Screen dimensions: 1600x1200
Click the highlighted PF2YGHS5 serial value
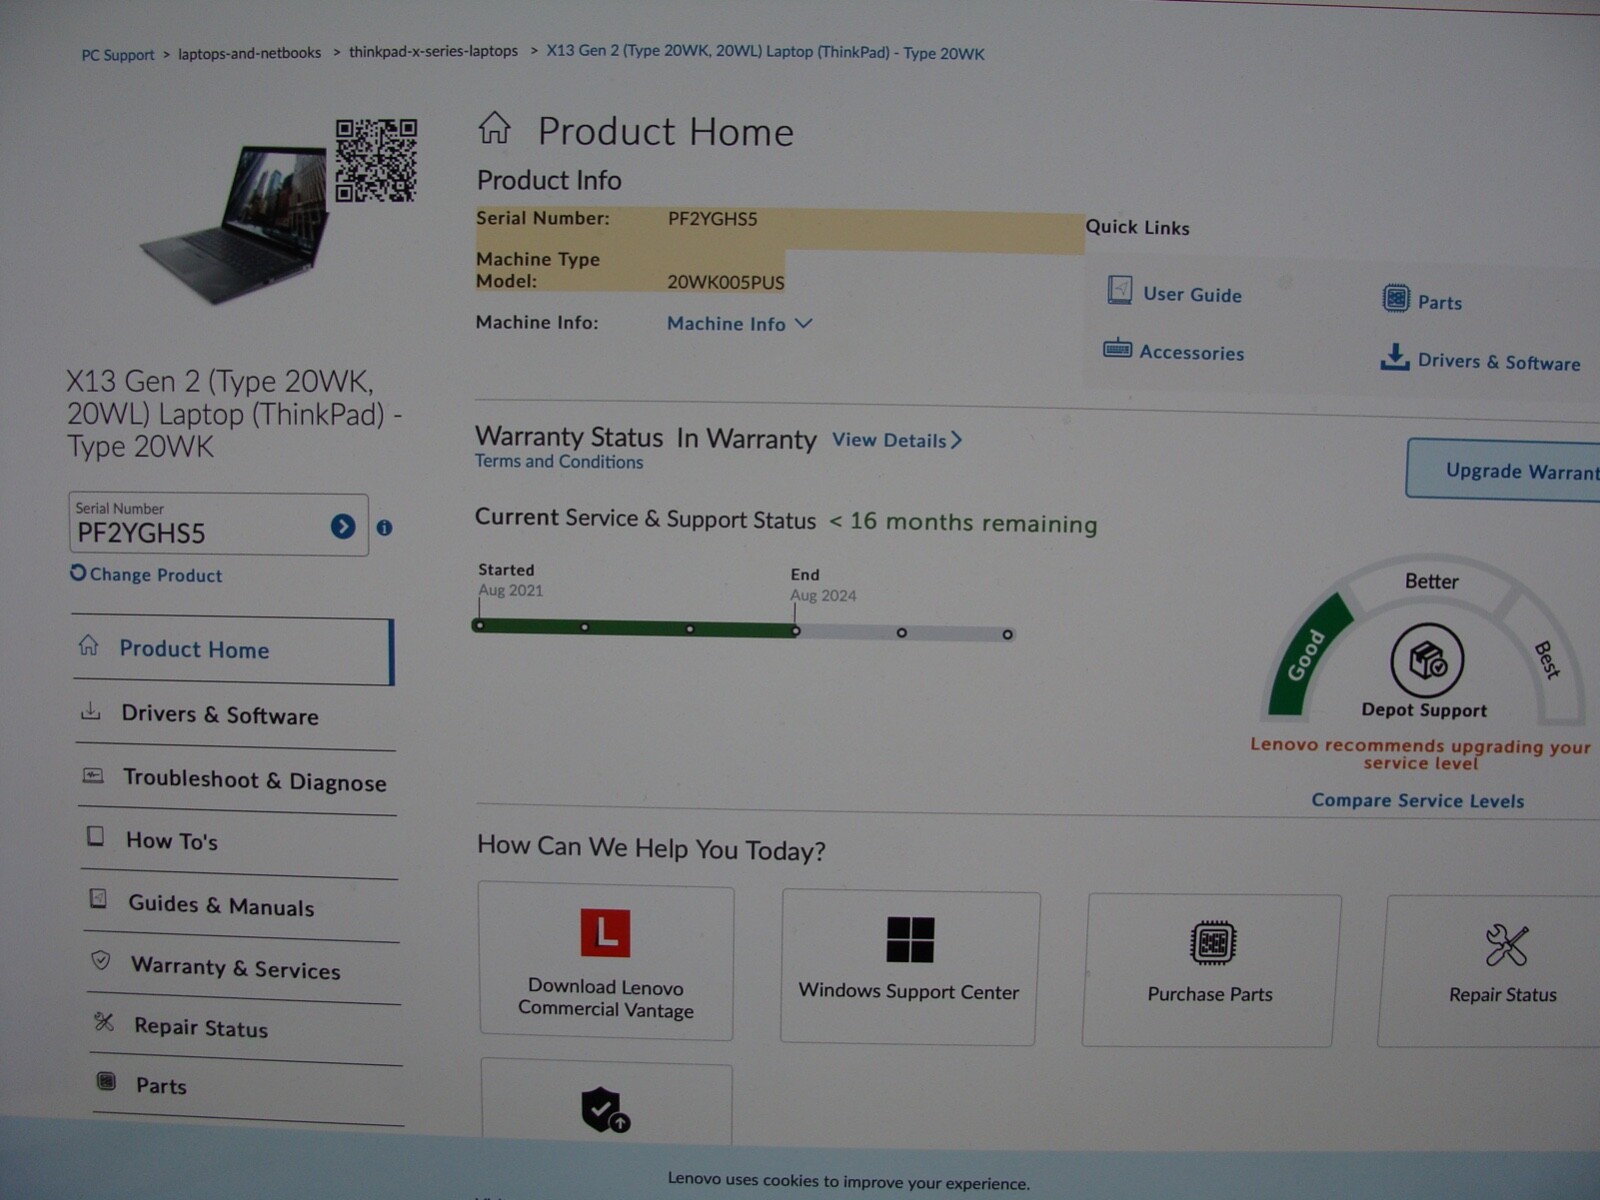click(x=713, y=218)
